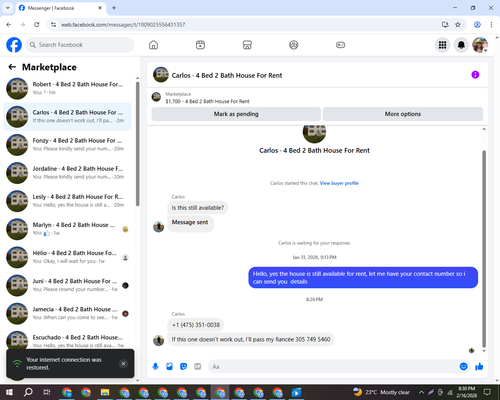Open View buyer profile link
Image resolution: width=500 pixels, height=400 pixels.
339,183
